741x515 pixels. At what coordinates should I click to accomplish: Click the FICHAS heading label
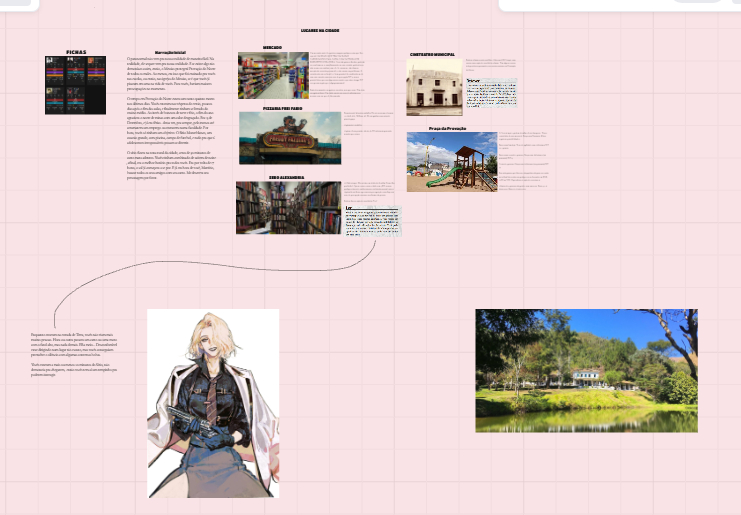pyautogui.click(x=75, y=52)
